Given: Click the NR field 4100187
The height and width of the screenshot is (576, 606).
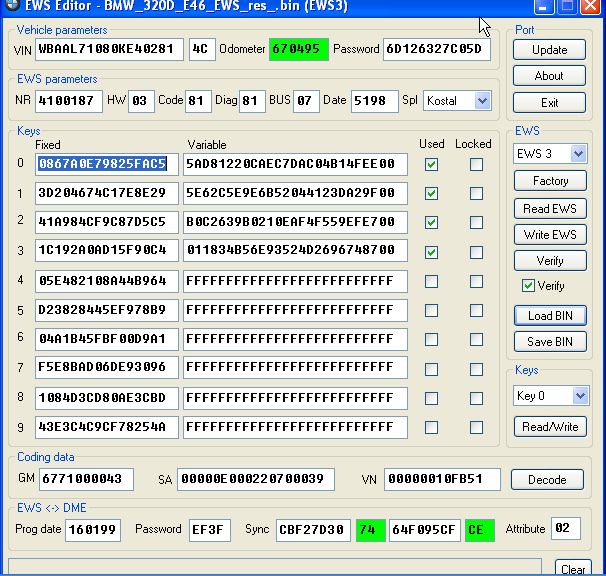Looking at the screenshot, I should (69, 101).
